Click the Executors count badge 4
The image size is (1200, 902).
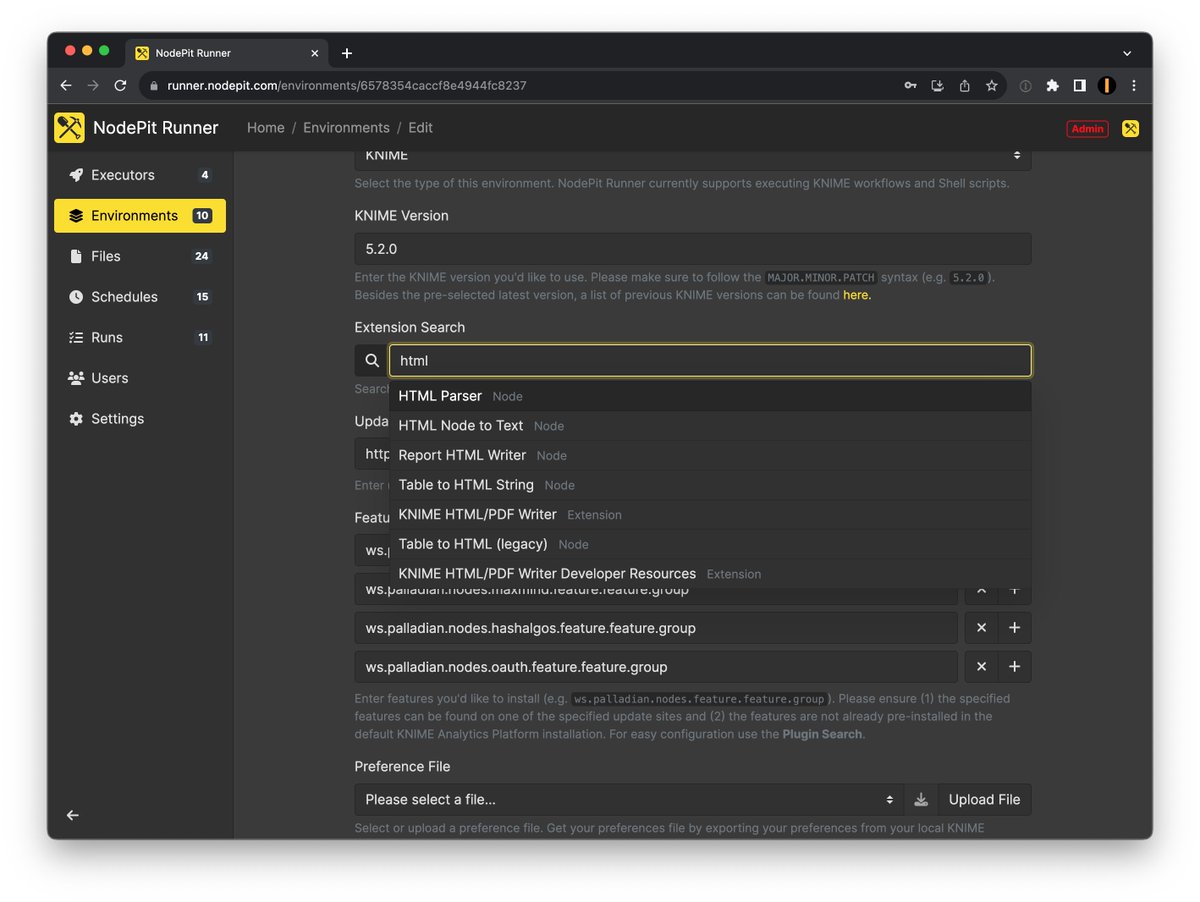tap(204, 175)
